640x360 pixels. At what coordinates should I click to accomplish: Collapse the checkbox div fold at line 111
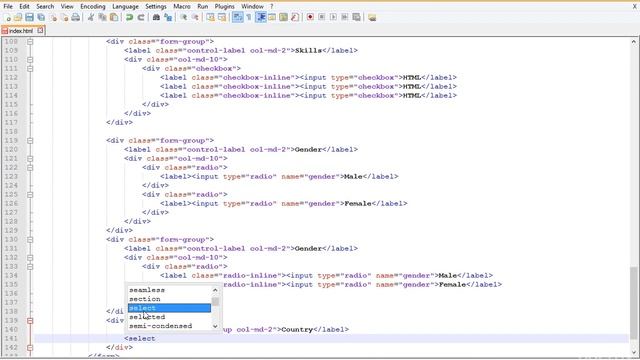(30, 69)
